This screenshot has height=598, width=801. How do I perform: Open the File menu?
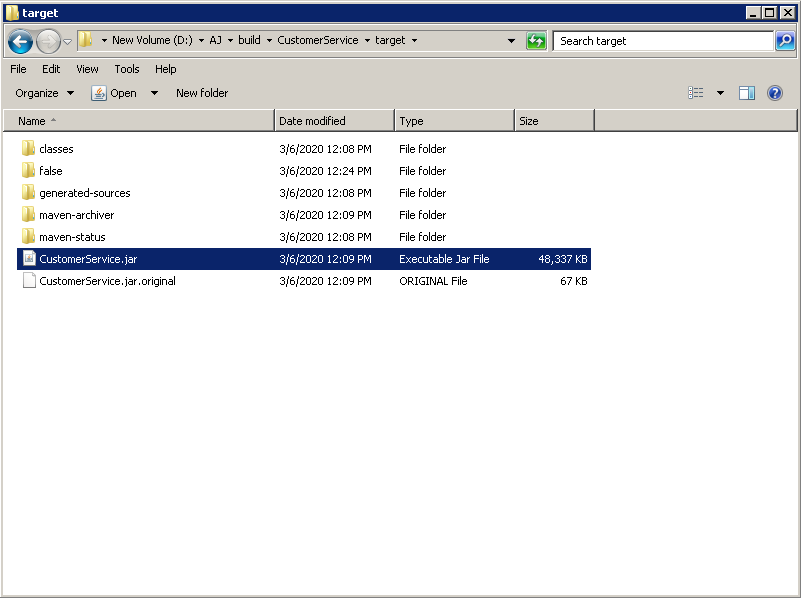18,69
